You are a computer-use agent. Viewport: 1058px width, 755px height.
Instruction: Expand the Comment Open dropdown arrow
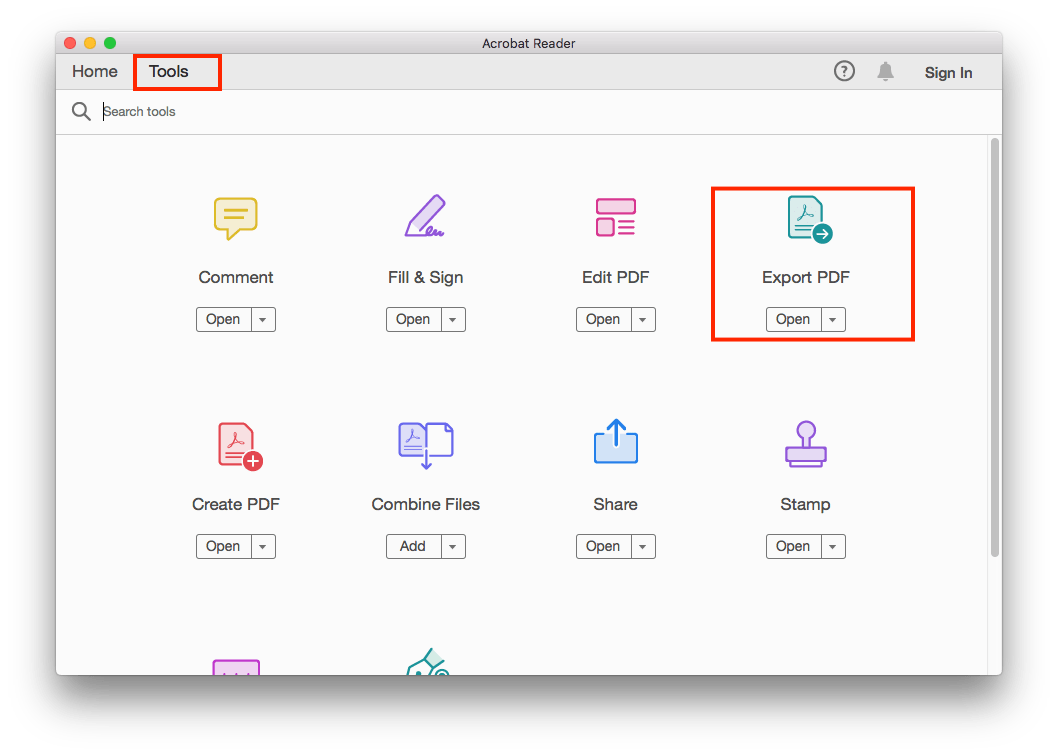point(263,319)
